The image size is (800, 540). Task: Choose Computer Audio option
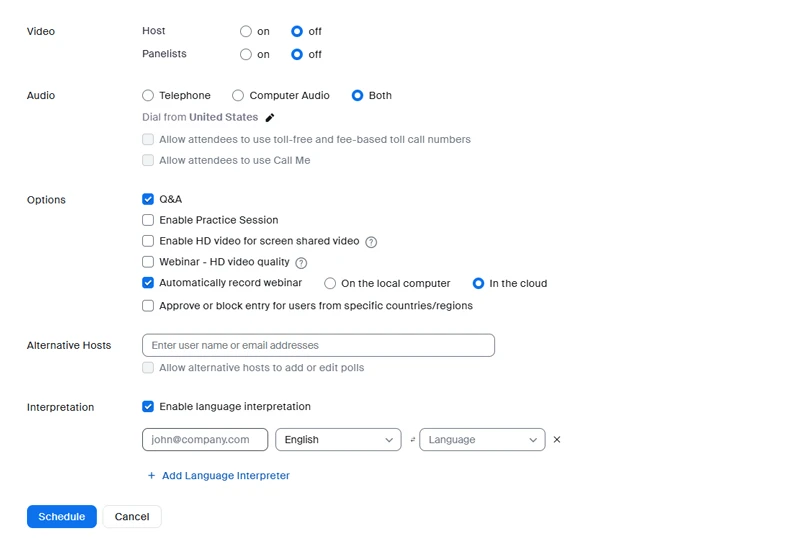pos(238,96)
